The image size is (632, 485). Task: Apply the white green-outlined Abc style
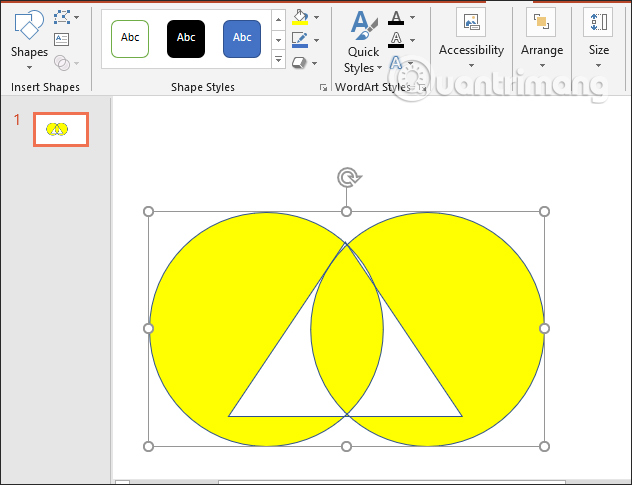click(x=130, y=39)
